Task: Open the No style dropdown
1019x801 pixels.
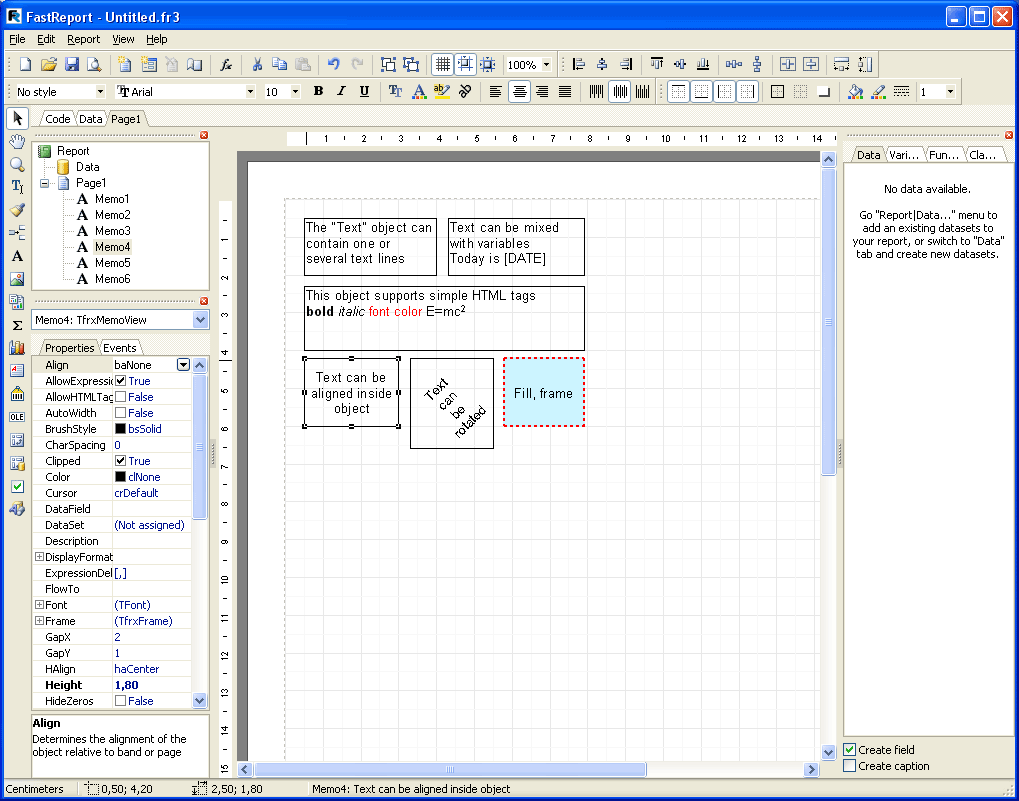Action: pyautogui.click(x=100, y=92)
